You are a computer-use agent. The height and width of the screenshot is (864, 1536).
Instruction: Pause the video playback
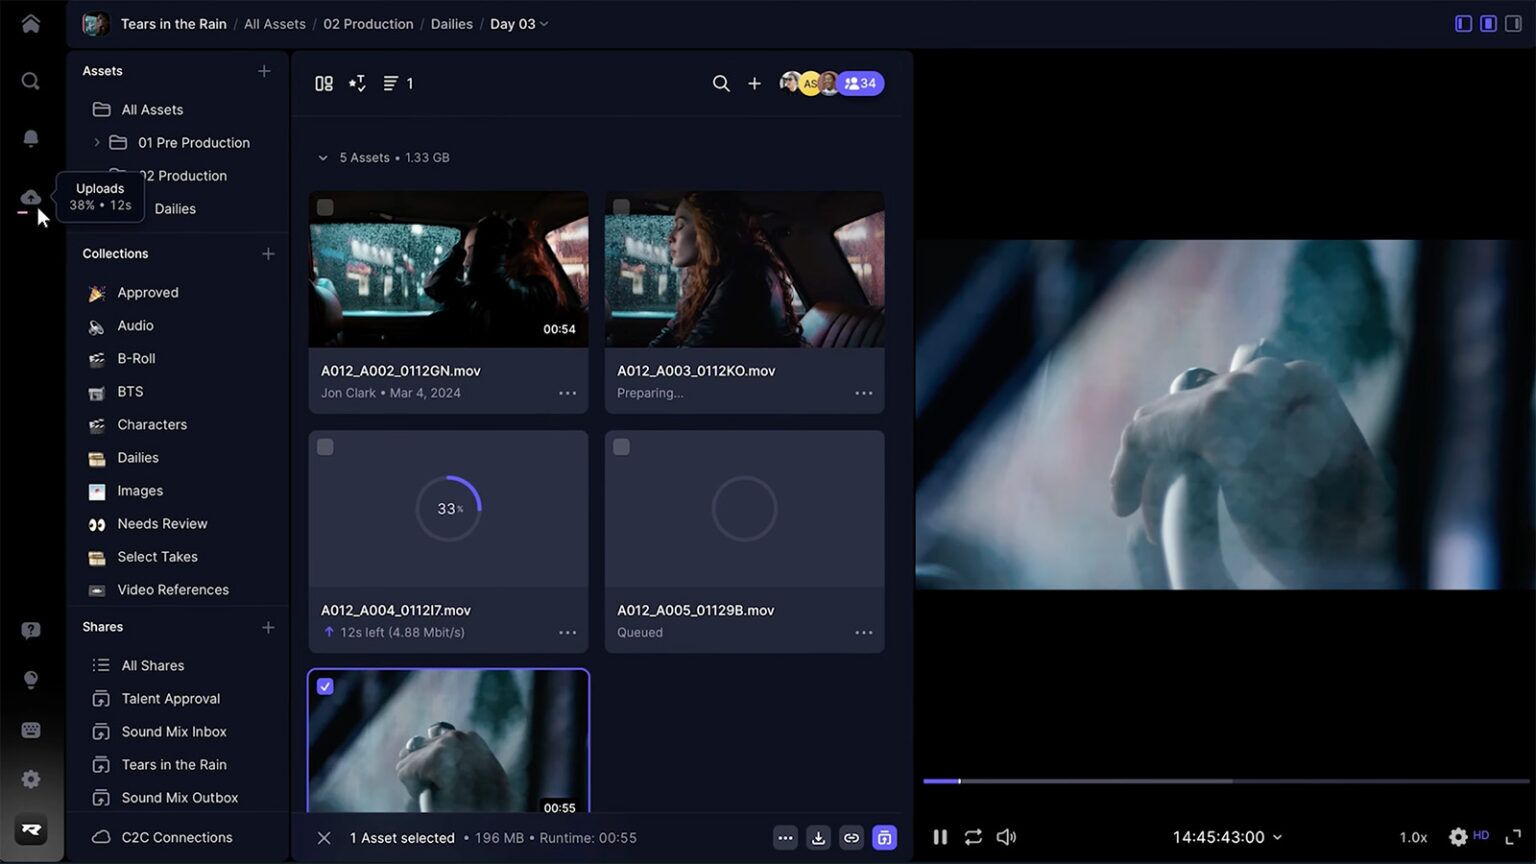[x=940, y=837]
